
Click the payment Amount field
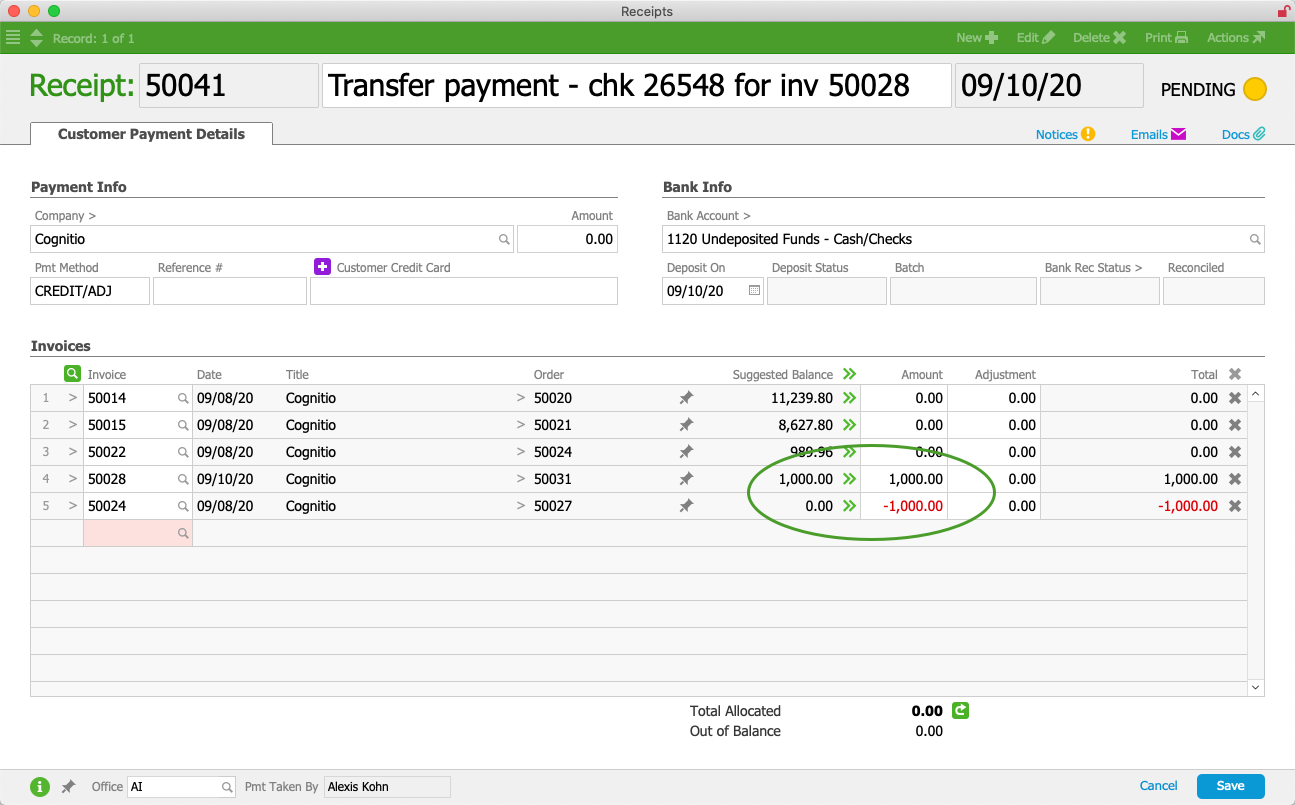coord(567,239)
